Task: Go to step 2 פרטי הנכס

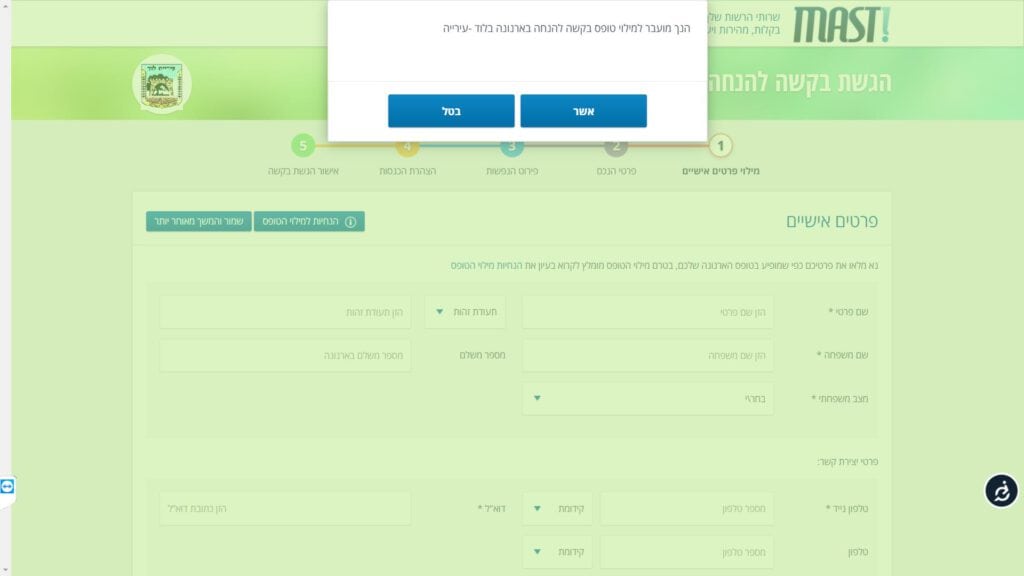Action: (x=616, y=147)
